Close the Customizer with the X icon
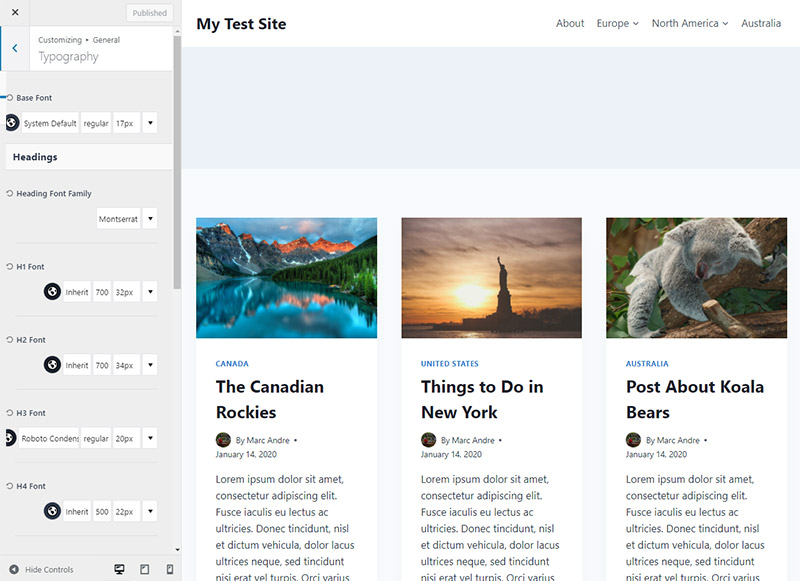Screen dimensions: 800x581 point(15,12)
